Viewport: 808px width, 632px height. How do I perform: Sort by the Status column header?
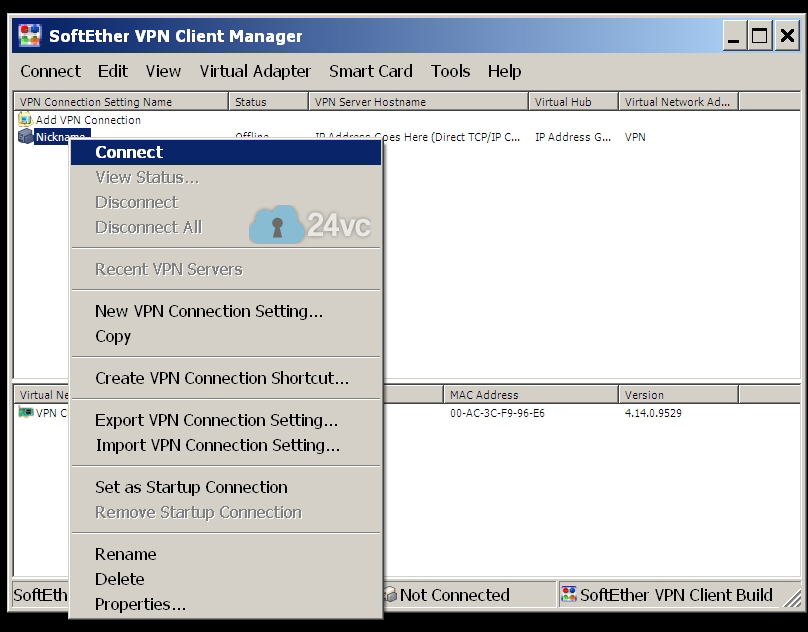(x=268, y=102)
